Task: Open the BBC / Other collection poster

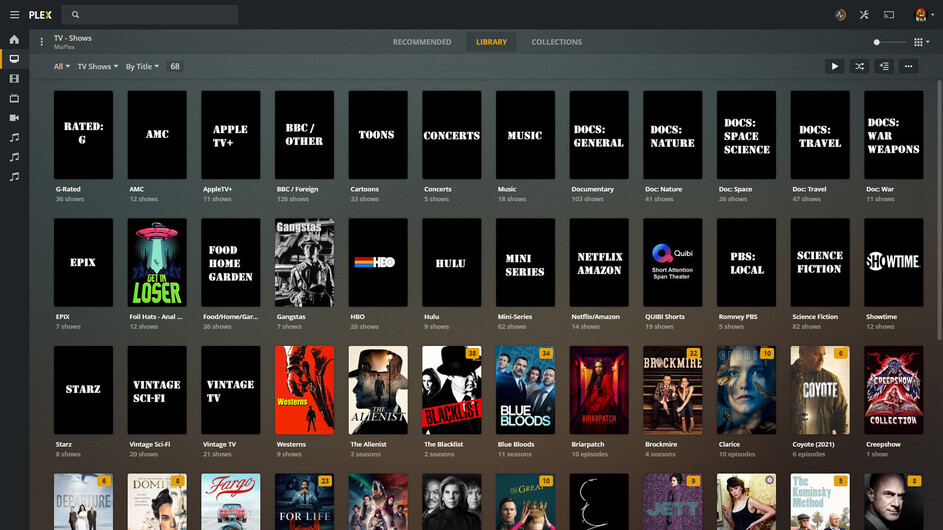Action: point(304,135)
